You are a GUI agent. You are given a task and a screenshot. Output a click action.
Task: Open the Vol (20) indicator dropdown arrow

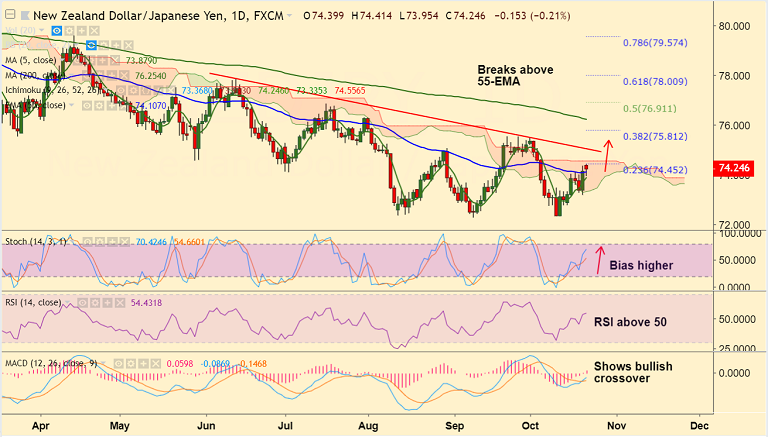pos(41,30)
